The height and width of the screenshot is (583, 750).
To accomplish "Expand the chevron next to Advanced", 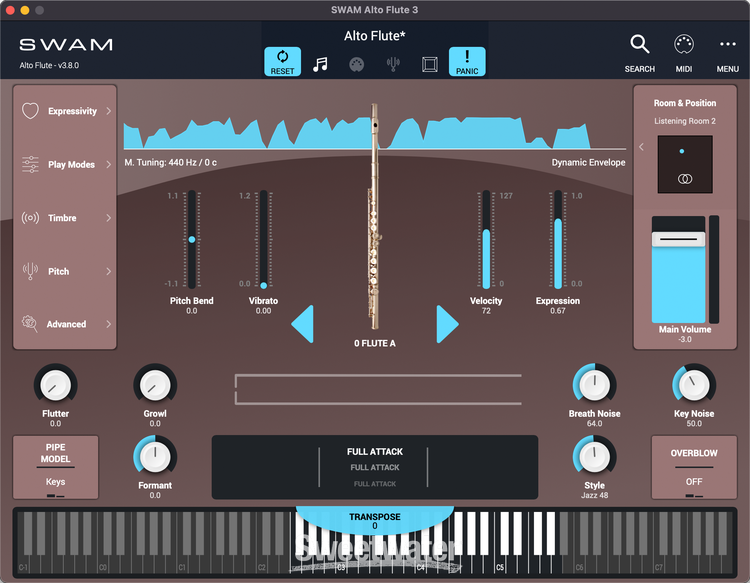I will 109,324.
